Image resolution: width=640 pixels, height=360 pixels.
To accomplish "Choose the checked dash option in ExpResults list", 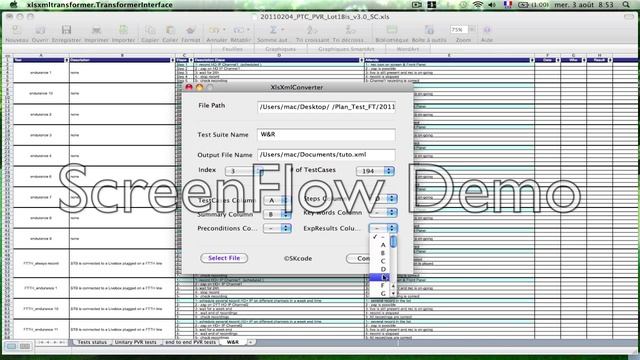I will pos(380,237).
